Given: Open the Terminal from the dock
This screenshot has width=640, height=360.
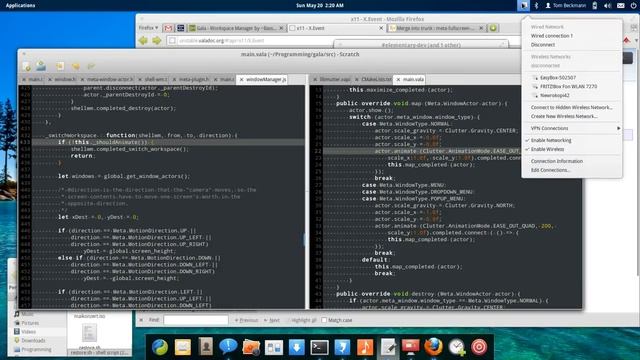Looking at the screenshot, I should (x=319, y=347).
